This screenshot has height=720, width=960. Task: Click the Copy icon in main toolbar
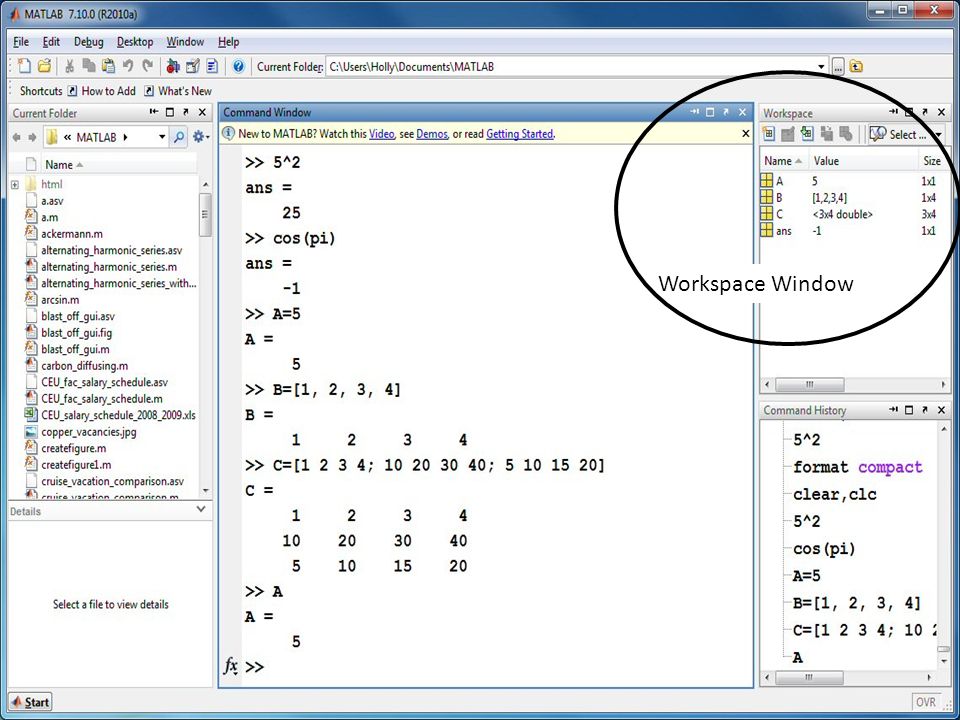click(89, 66)
